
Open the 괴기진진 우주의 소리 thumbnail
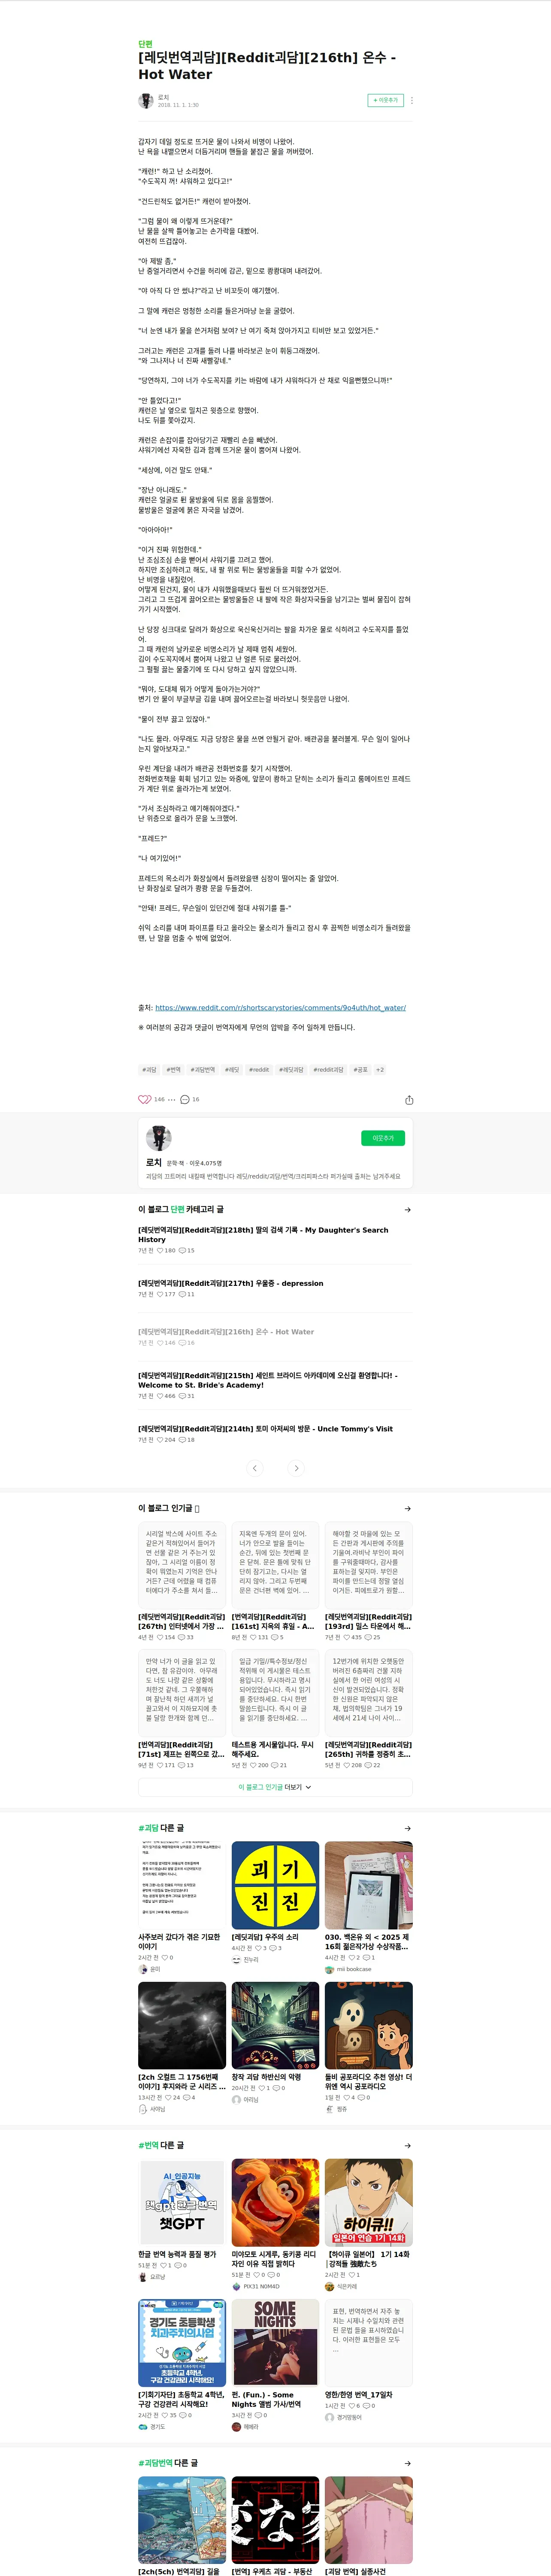coord(275,1885)
